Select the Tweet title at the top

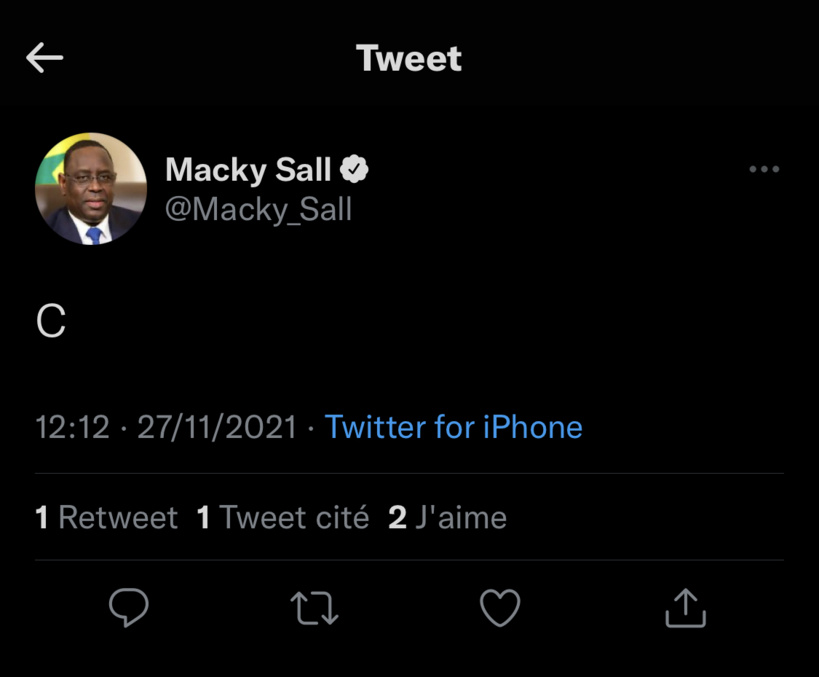408,58
